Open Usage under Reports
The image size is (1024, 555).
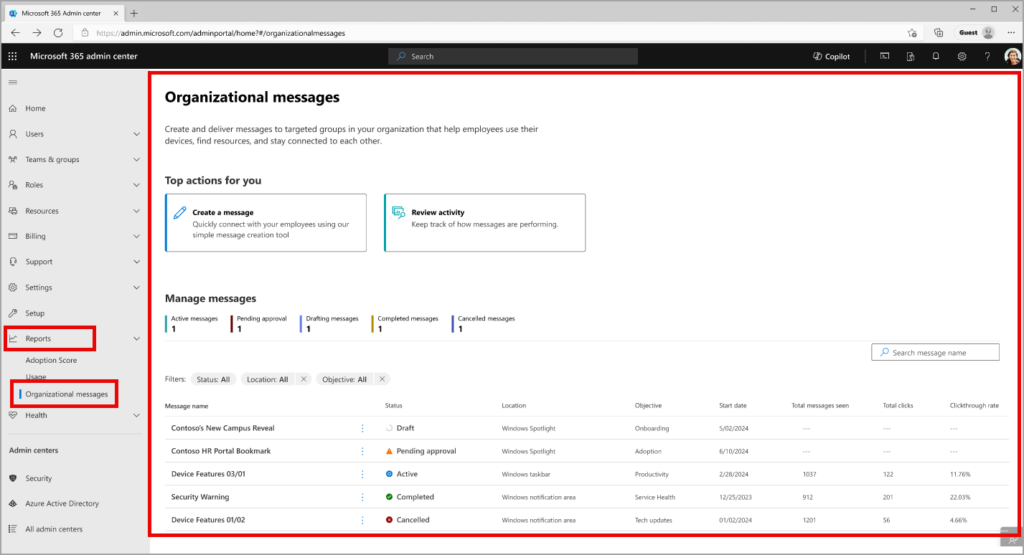point(36,377)
